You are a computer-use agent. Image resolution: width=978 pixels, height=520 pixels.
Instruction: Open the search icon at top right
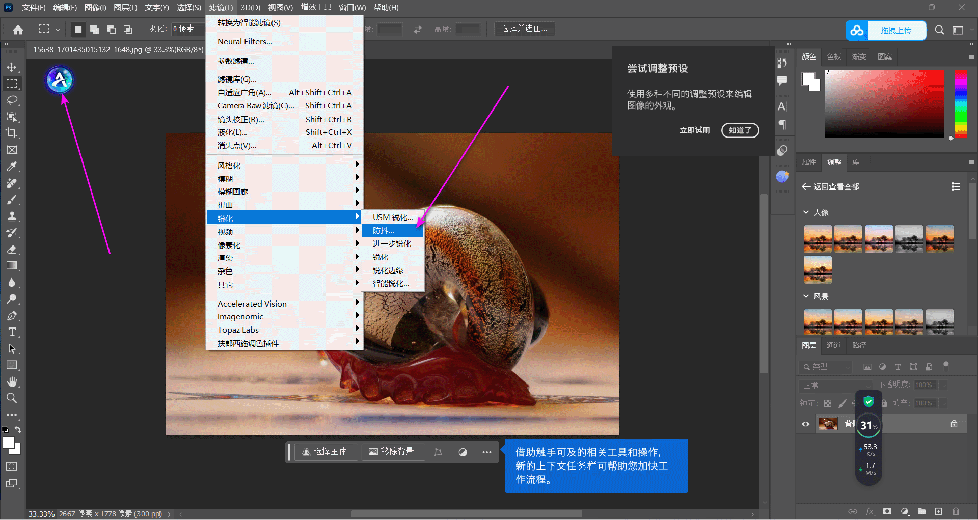click(939, 30)
